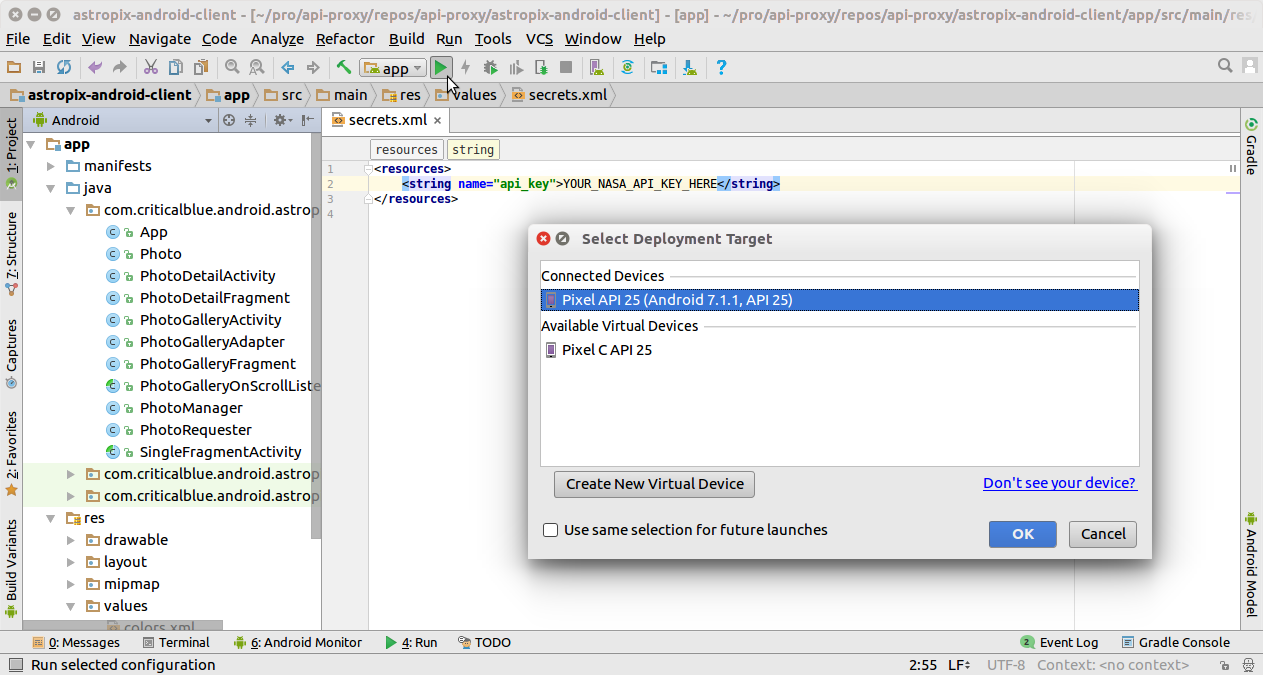Open the Event Log panel
1263x675 pixels.
1059,643
